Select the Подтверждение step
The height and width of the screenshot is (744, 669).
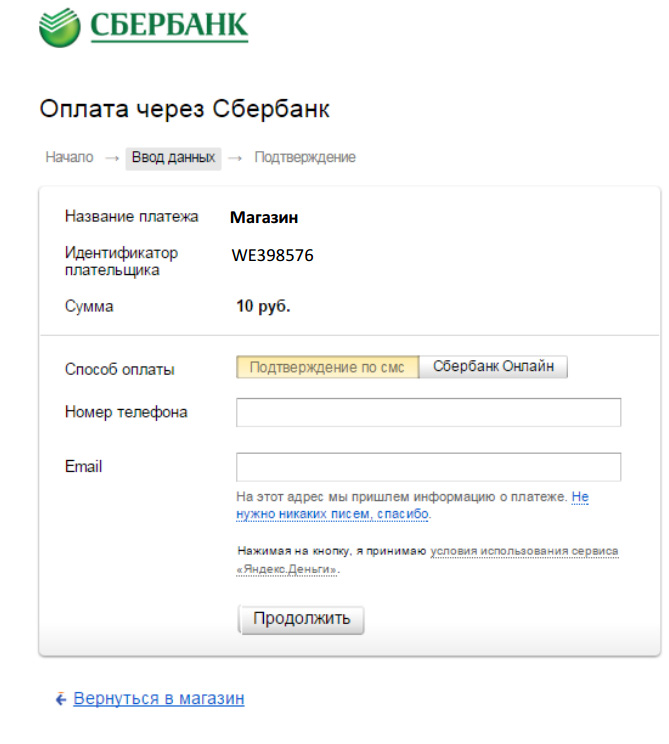click(305, 157)
